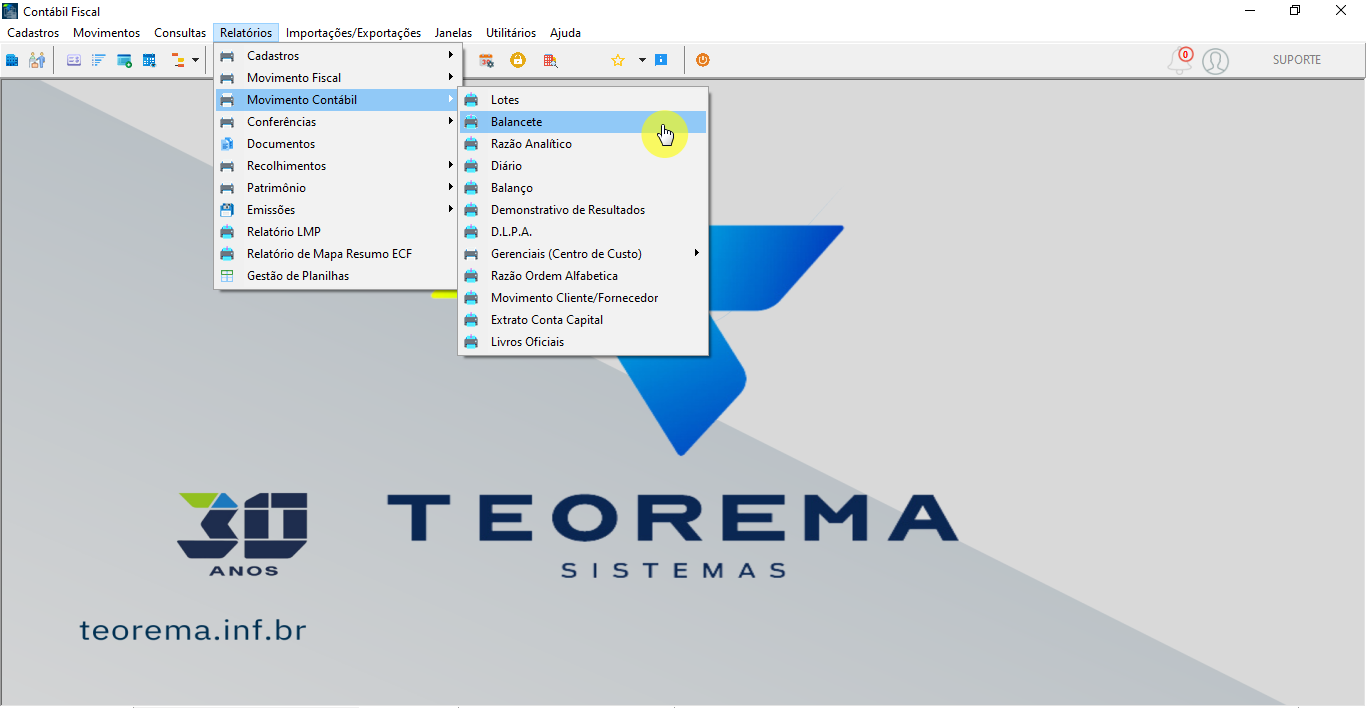This screenshot has height=708, width=1366.
Task: Open the Balanço report
Action: 583,188
